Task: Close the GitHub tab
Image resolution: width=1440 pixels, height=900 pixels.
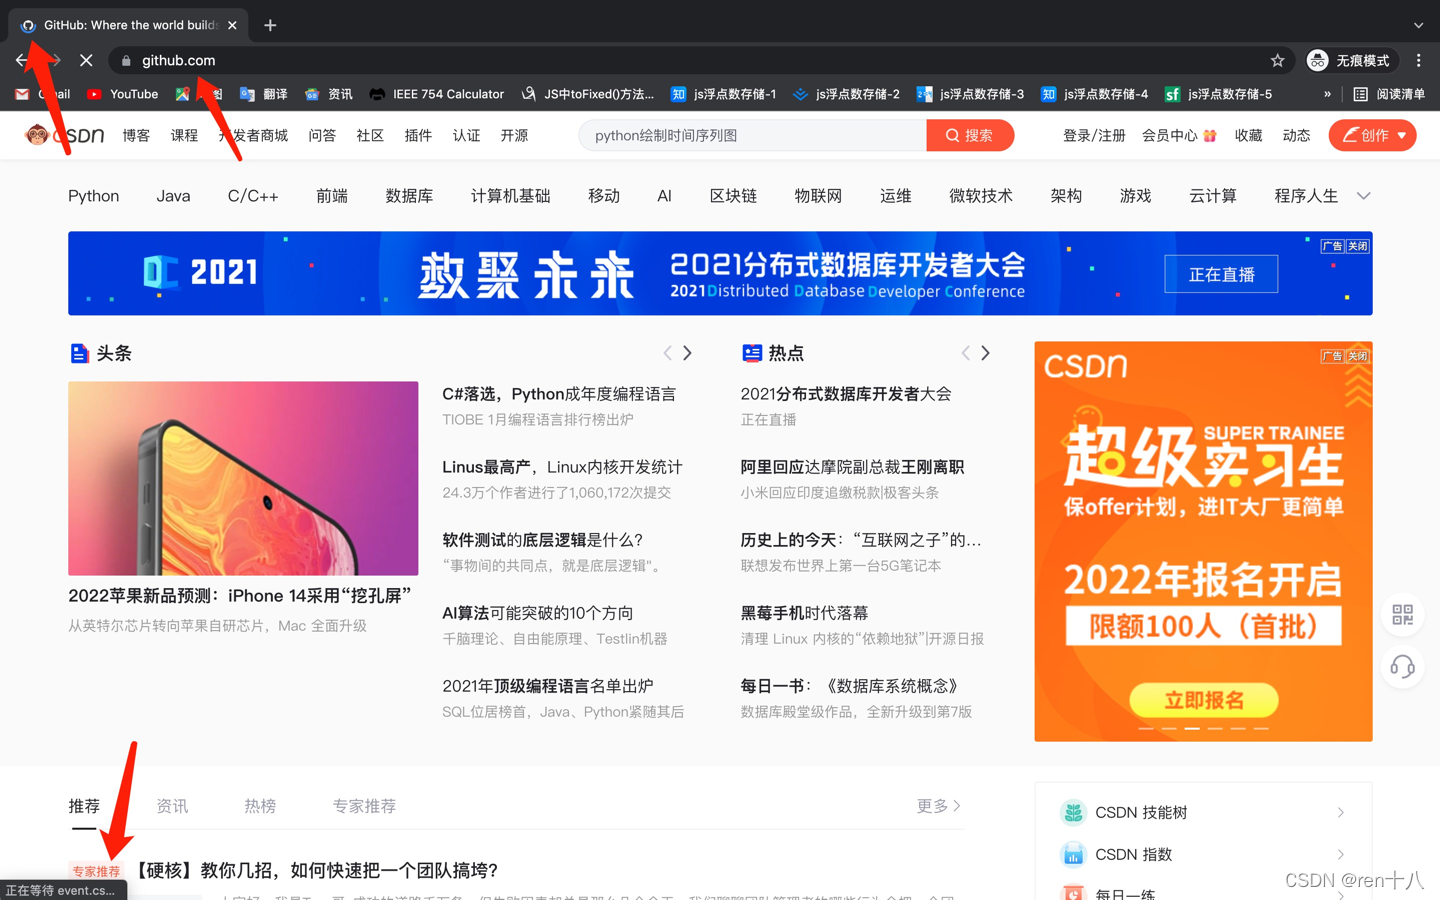Action: coord(232,25)
